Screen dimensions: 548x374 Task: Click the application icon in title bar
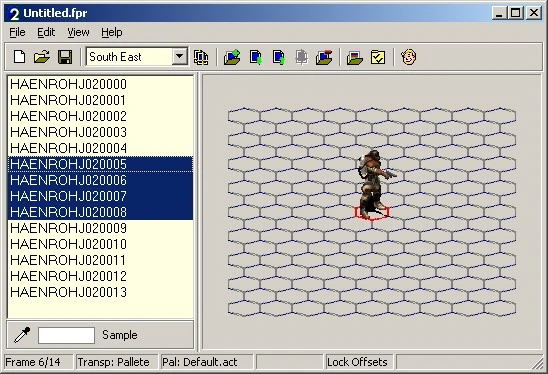point(14,14)
